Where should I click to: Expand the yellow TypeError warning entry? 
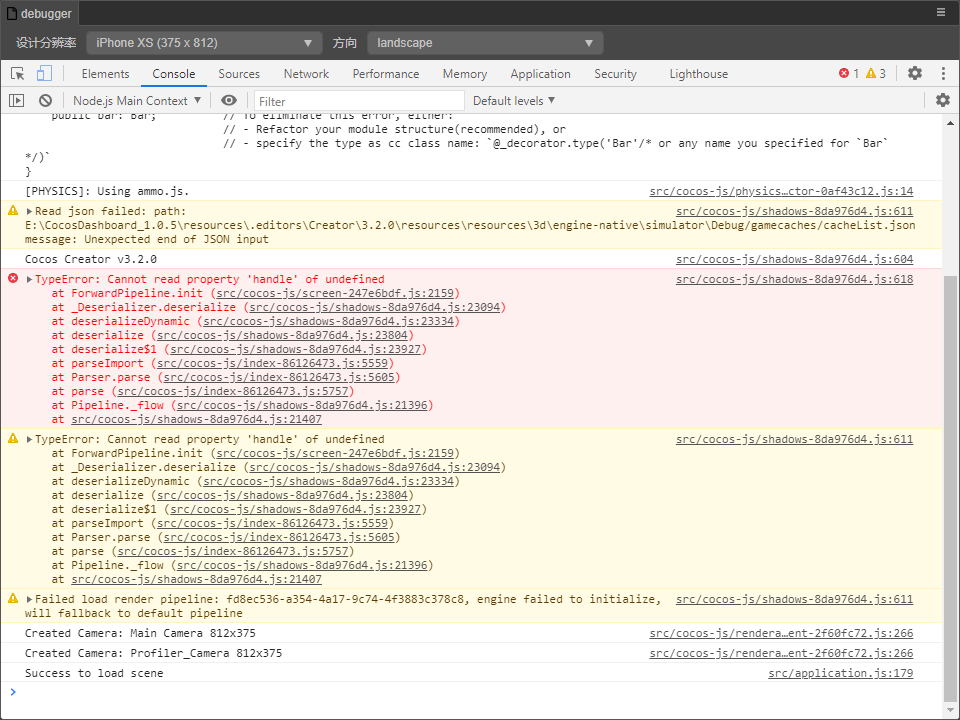(x=29, y=439)
